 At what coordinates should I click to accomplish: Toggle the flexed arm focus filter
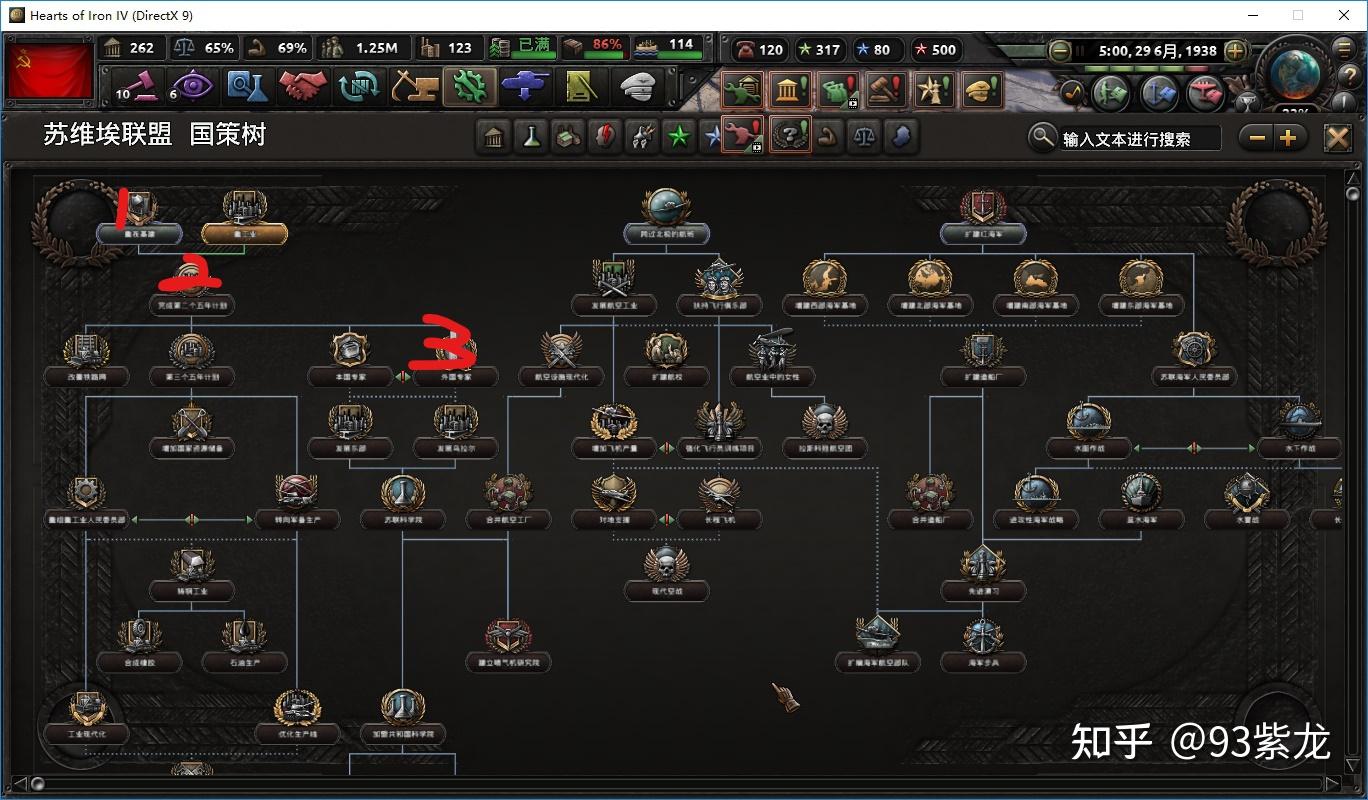[x=827, y=136]
